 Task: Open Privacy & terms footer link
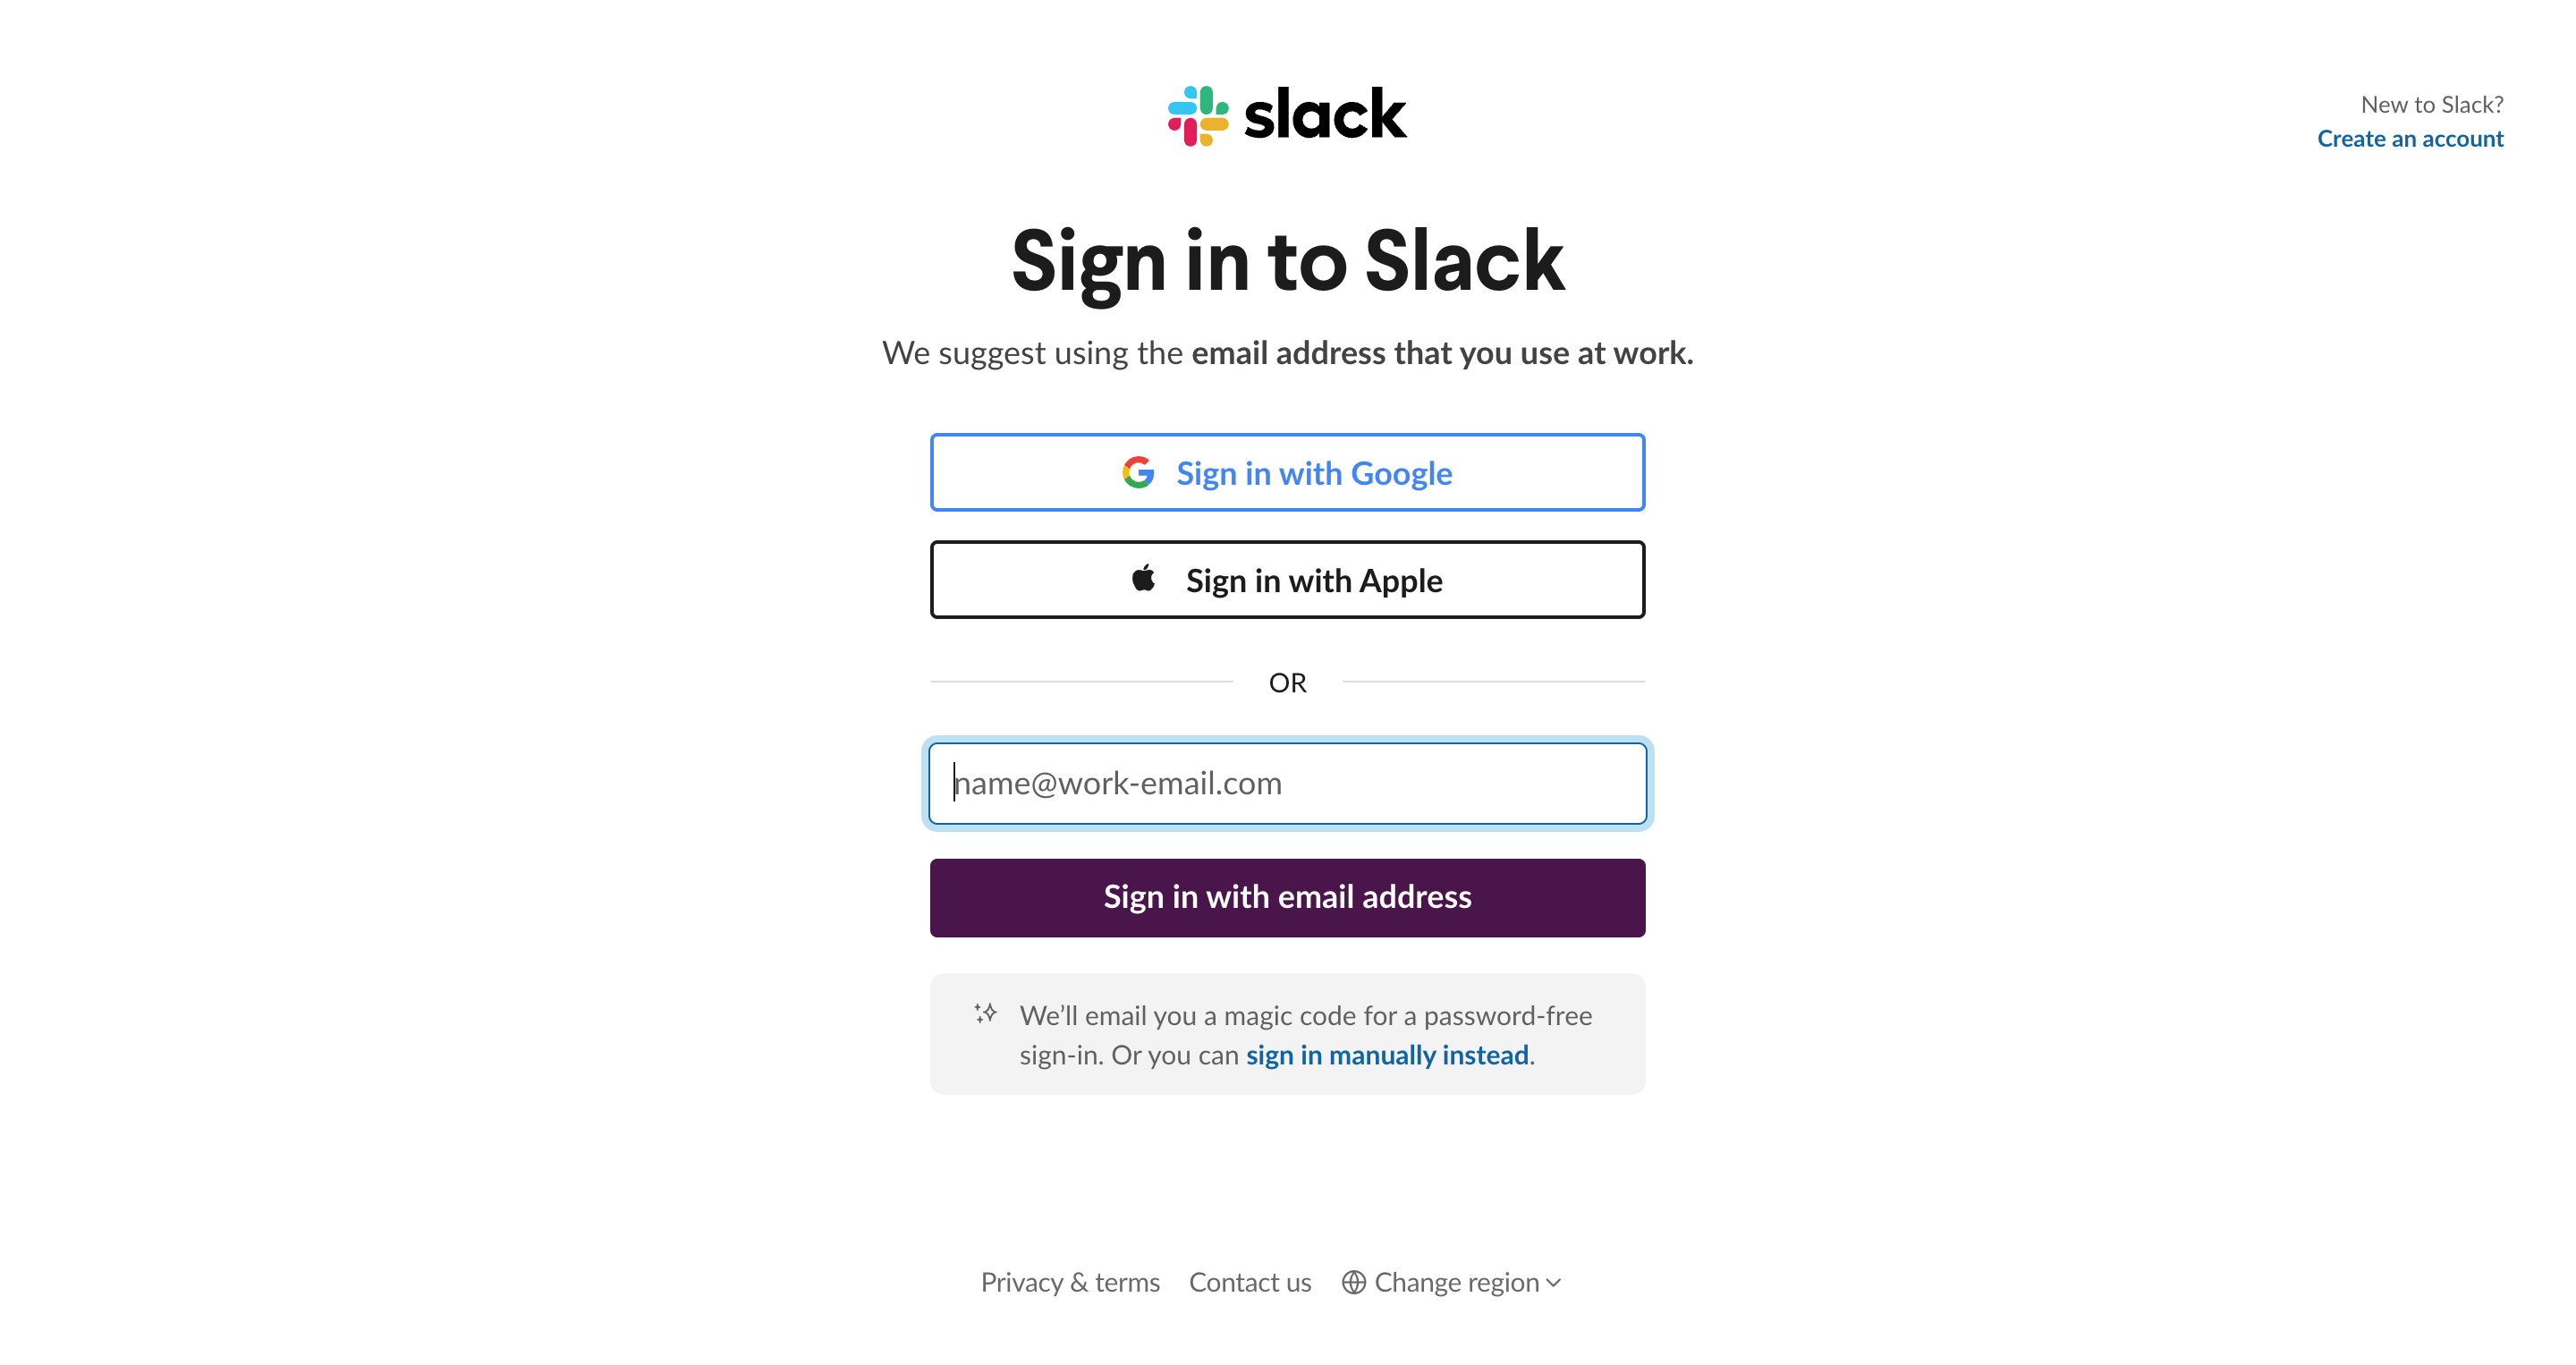click(x=1070, y=1282)
